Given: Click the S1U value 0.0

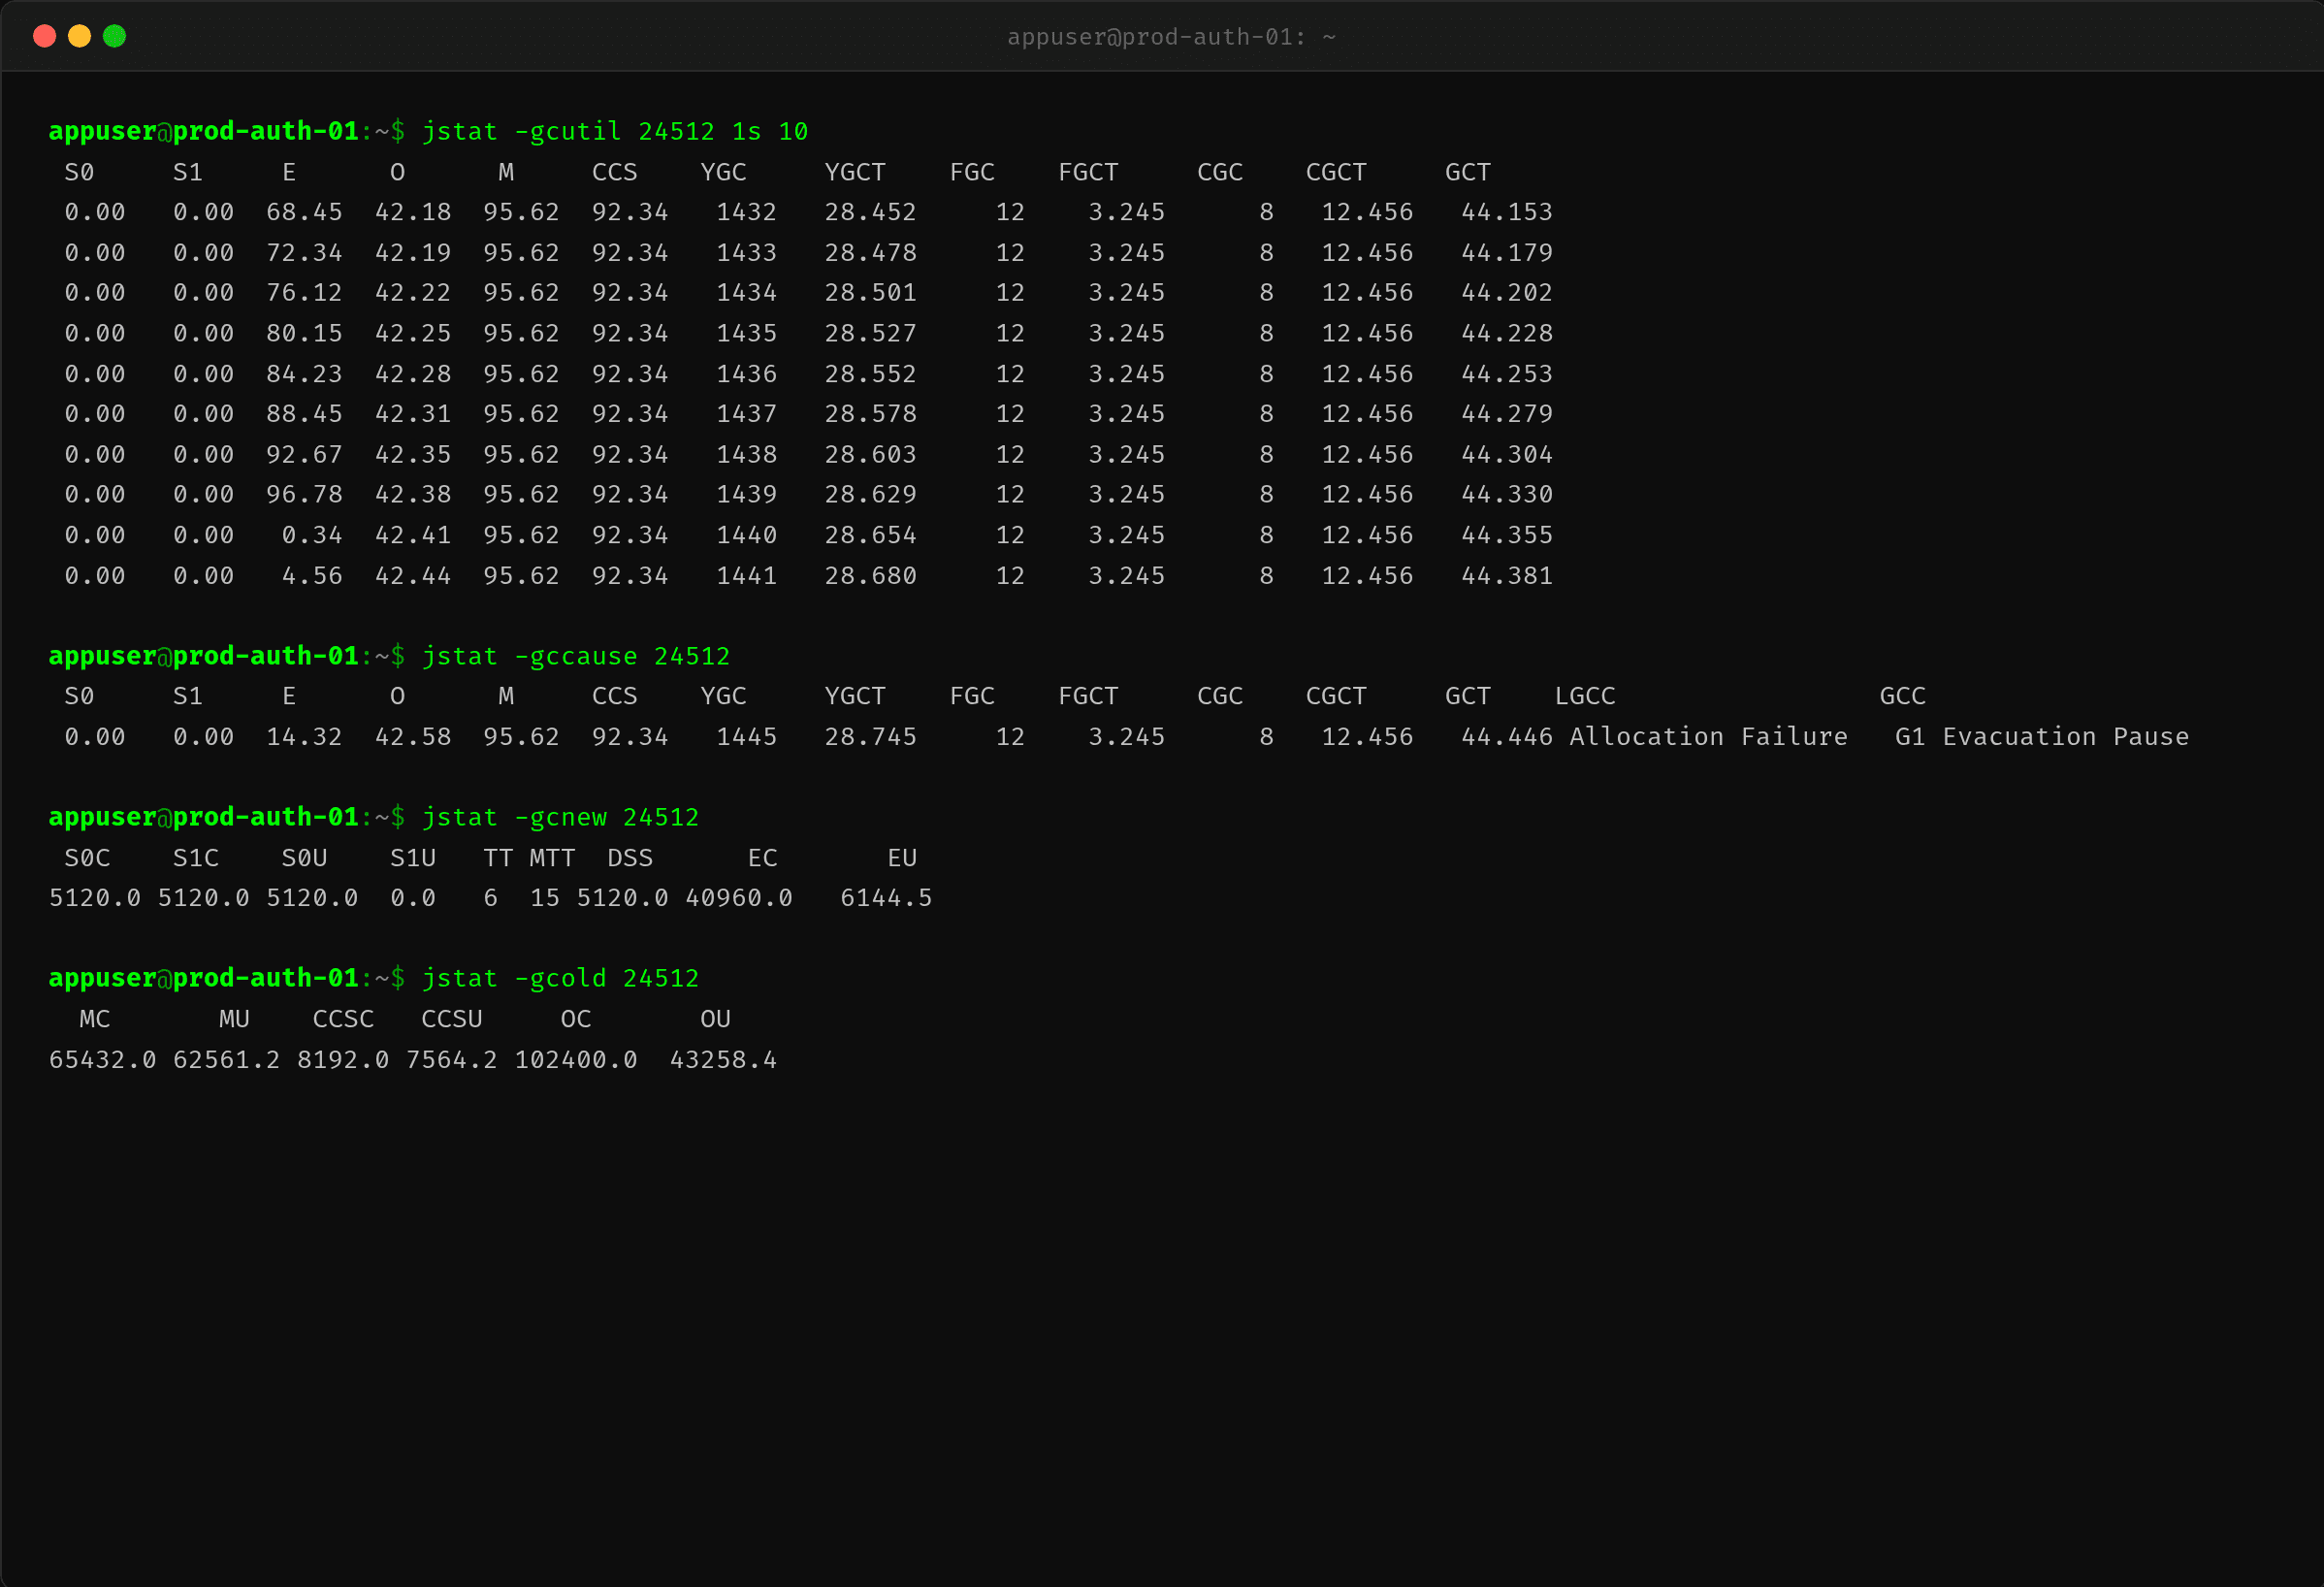Looking at the screenshot, I should click(x=413, y=898).
